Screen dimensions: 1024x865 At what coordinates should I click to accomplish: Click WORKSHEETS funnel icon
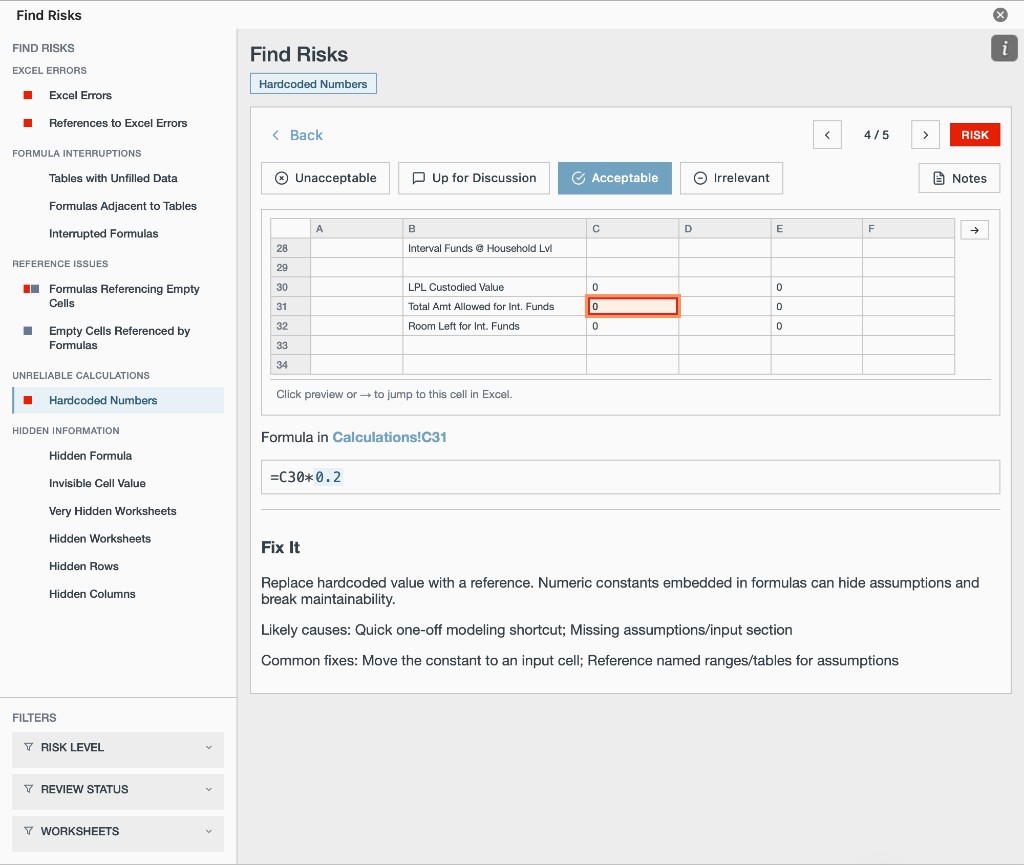(29, 830)
